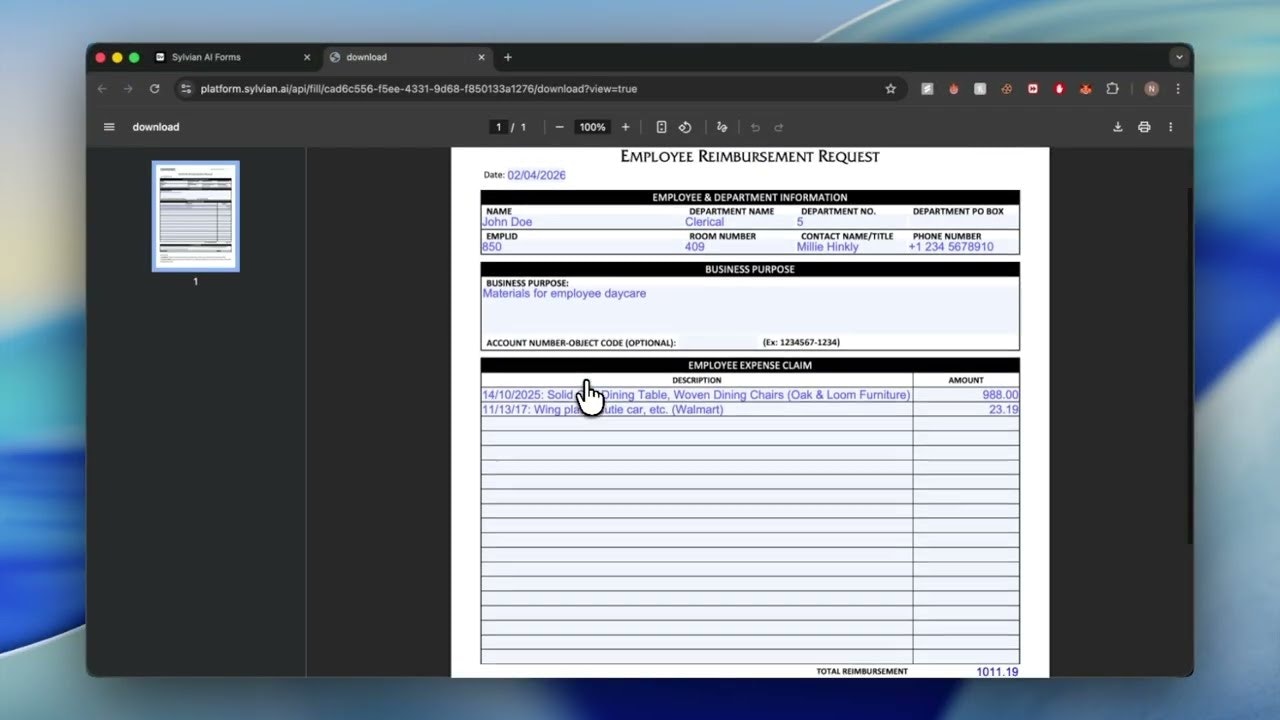
Task: Close the download tab
Action: 481,57
